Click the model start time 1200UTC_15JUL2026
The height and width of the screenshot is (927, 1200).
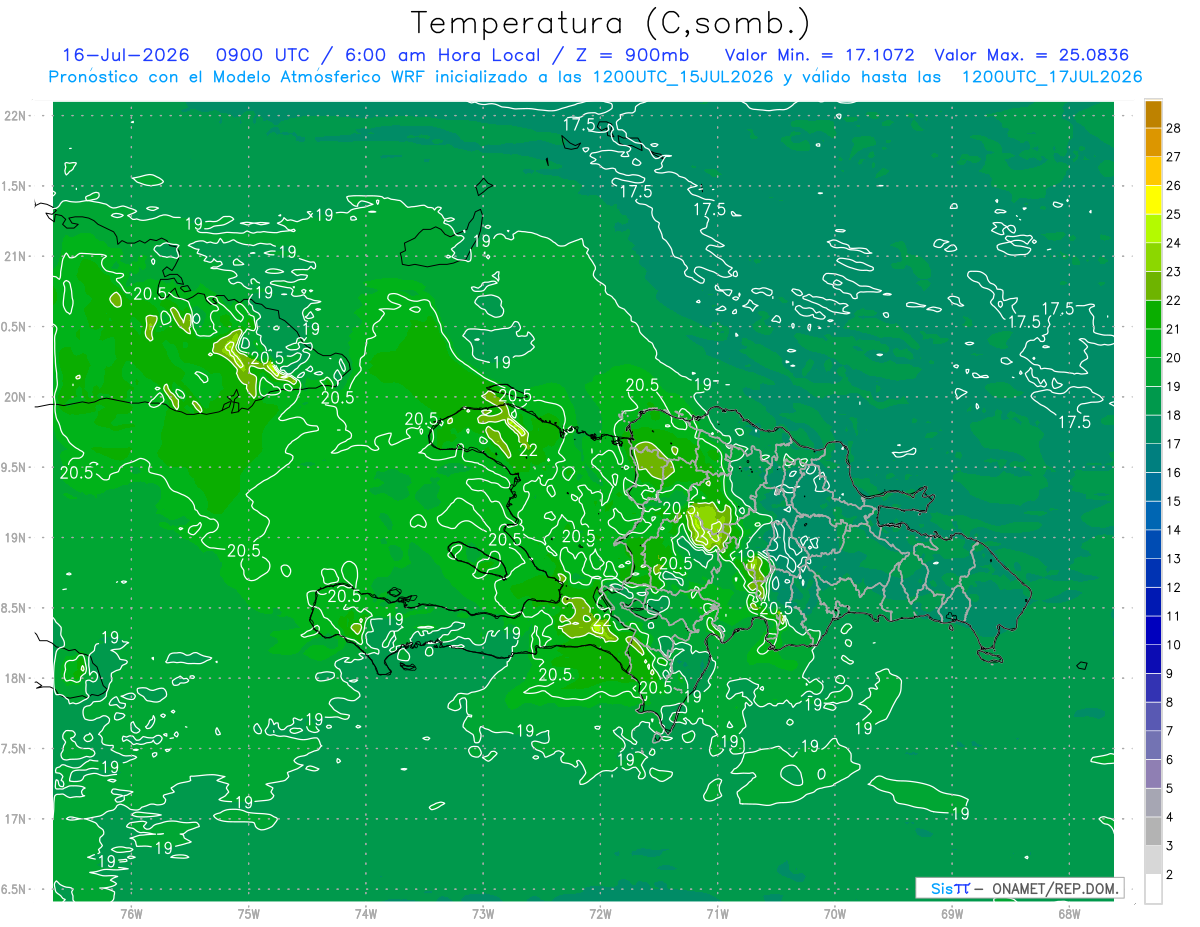pos(683,77)
